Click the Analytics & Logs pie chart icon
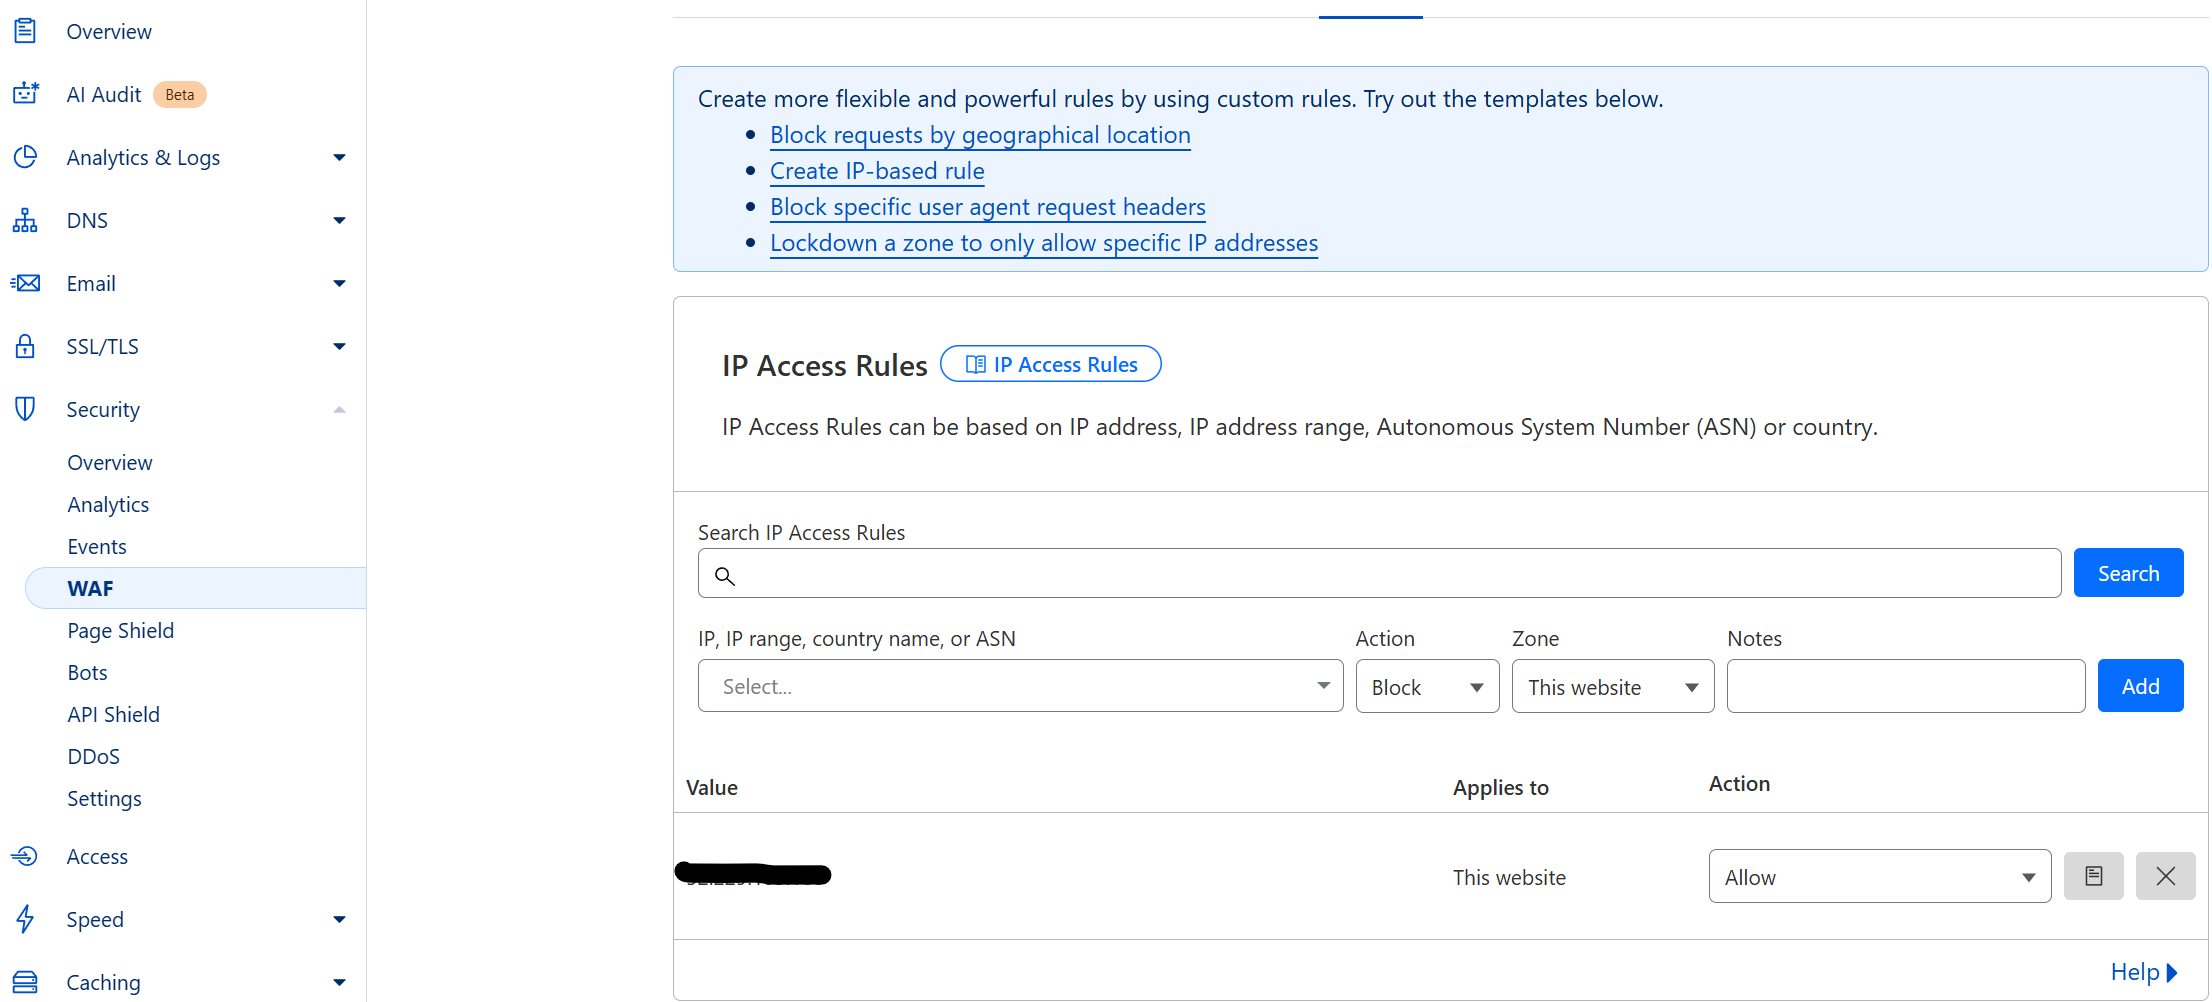 pyautogui.click(x=25, y=157)
